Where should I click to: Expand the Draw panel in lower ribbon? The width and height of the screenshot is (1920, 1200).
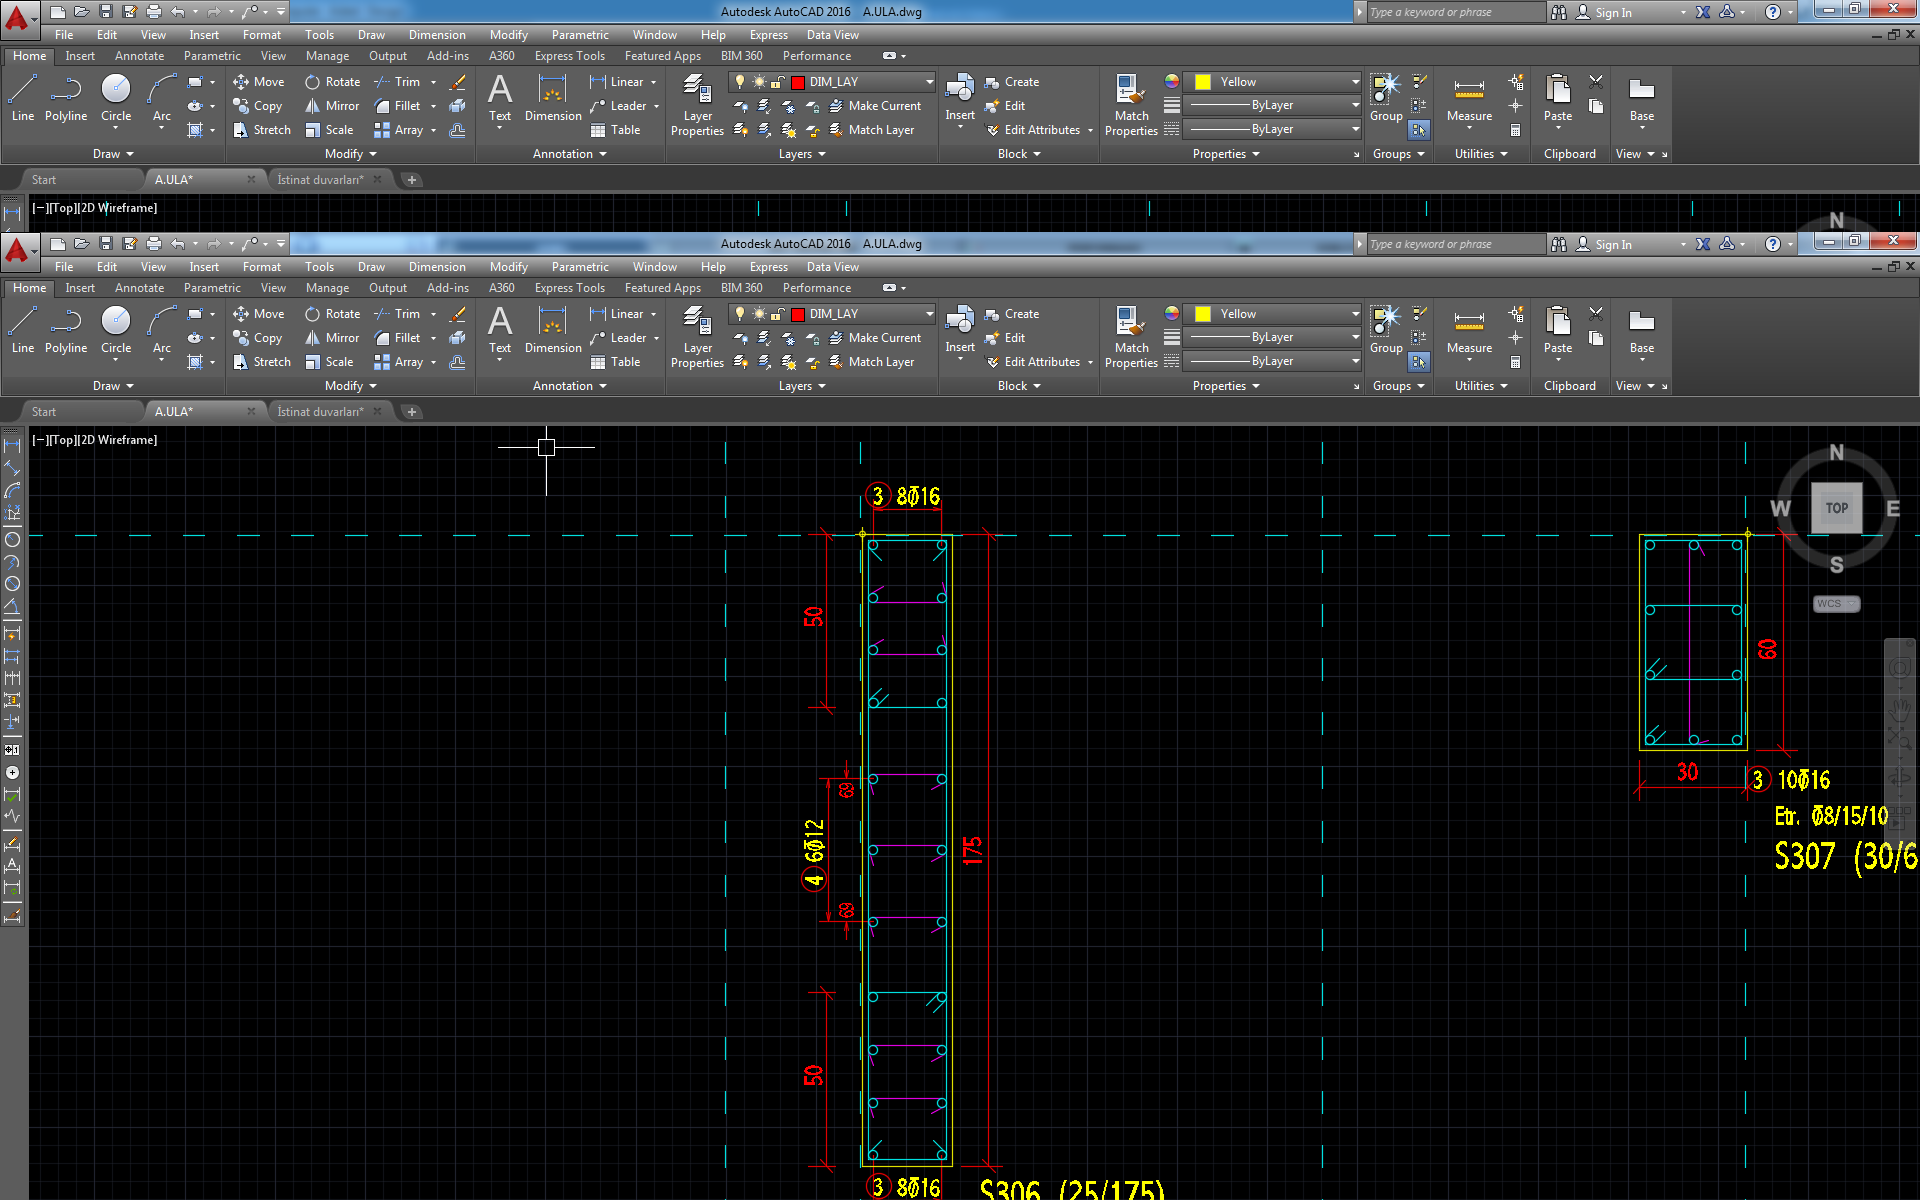point(112,386)
